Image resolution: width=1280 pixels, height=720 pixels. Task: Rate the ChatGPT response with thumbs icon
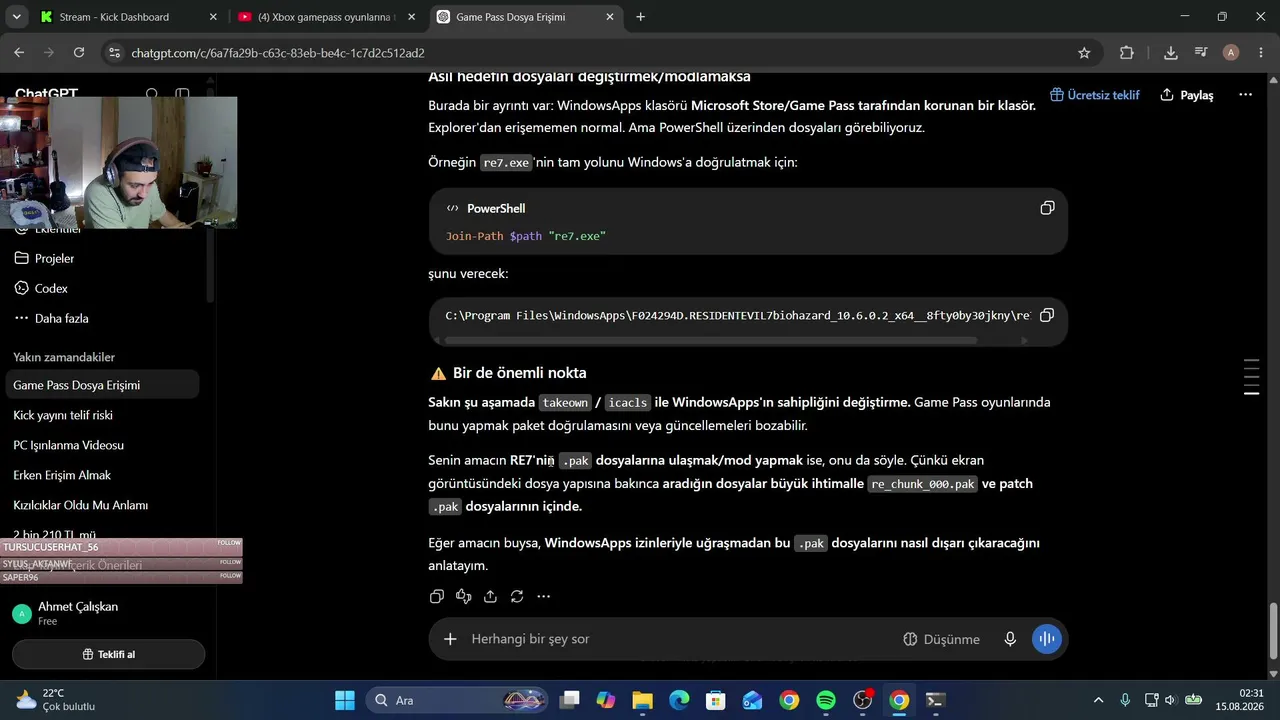click(463, 596)
